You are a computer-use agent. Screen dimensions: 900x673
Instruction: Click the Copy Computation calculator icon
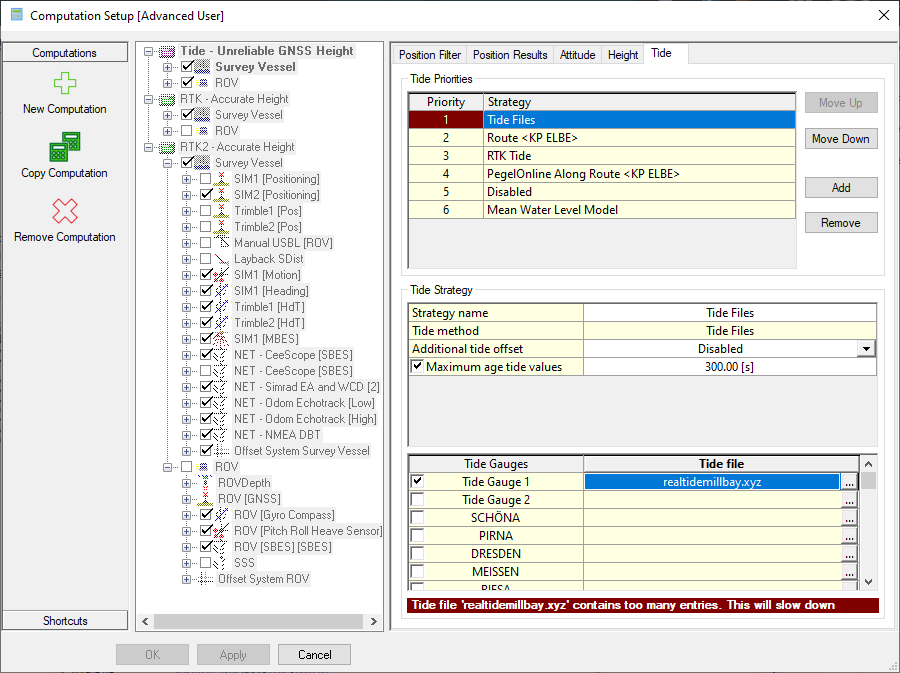(x=65, y=148)
